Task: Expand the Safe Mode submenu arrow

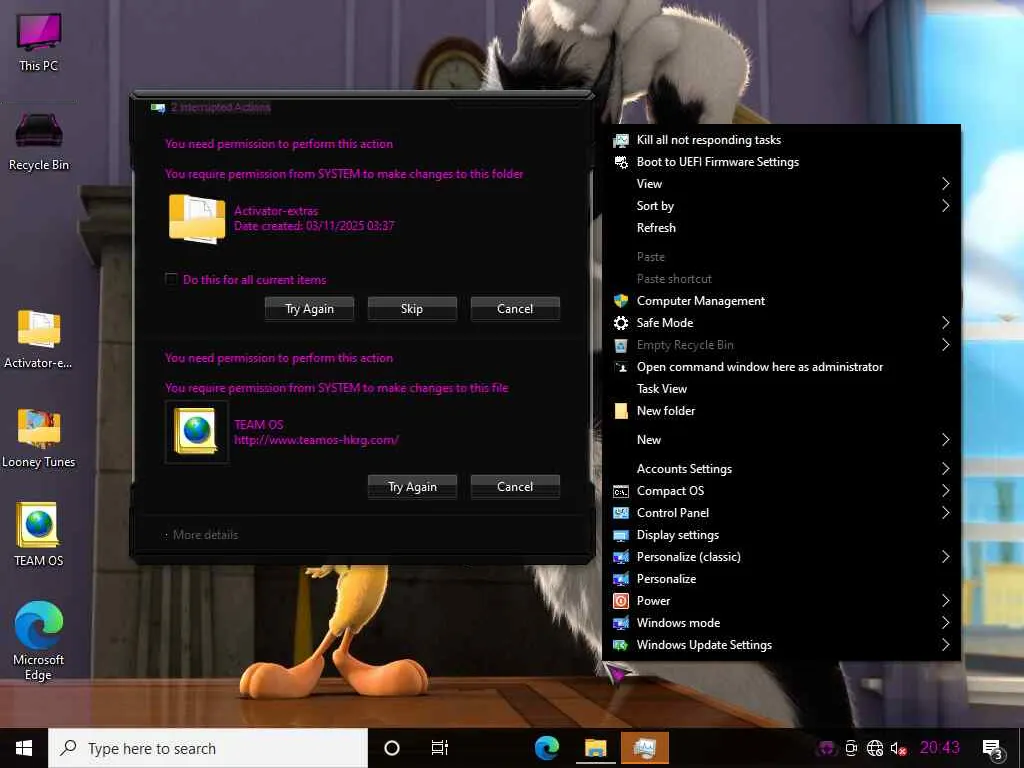Action: pos(945,323)
